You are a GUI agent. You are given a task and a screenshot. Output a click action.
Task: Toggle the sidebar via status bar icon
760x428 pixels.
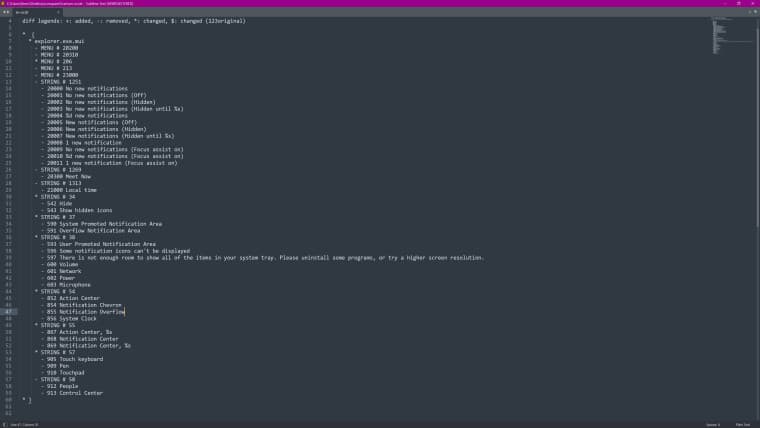[x=4, y=425]
